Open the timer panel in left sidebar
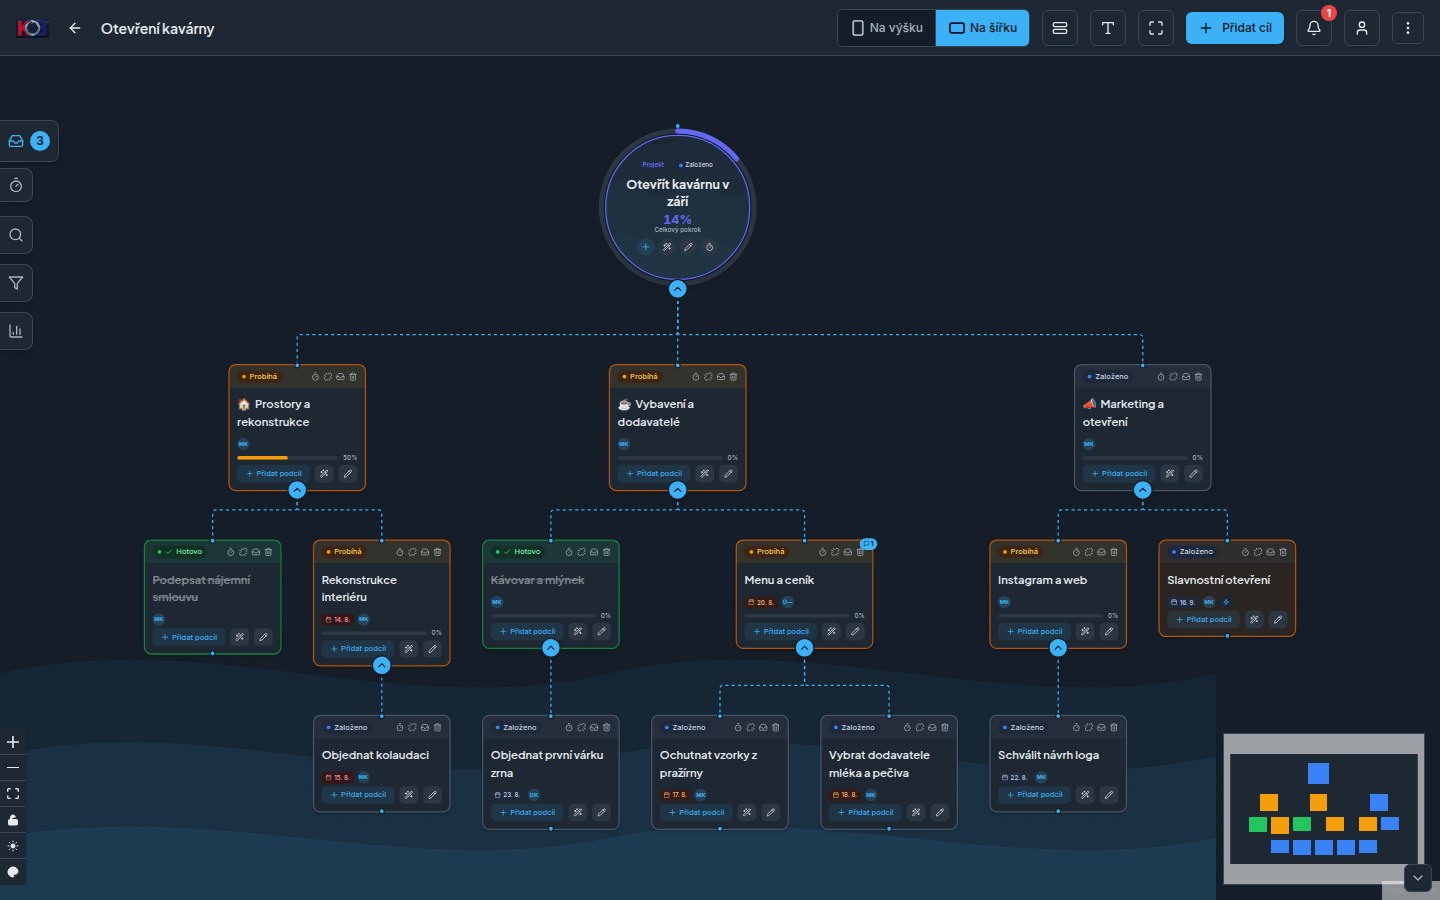This screenshot has height=900, width=1440. 16,186
